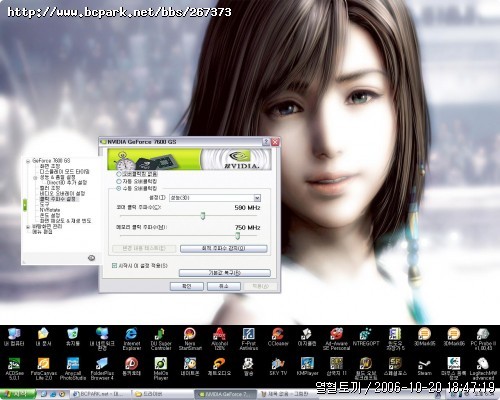Click the core clock frequency slider thumb
The width and height of the screenshot is (500, 400).
203,216
